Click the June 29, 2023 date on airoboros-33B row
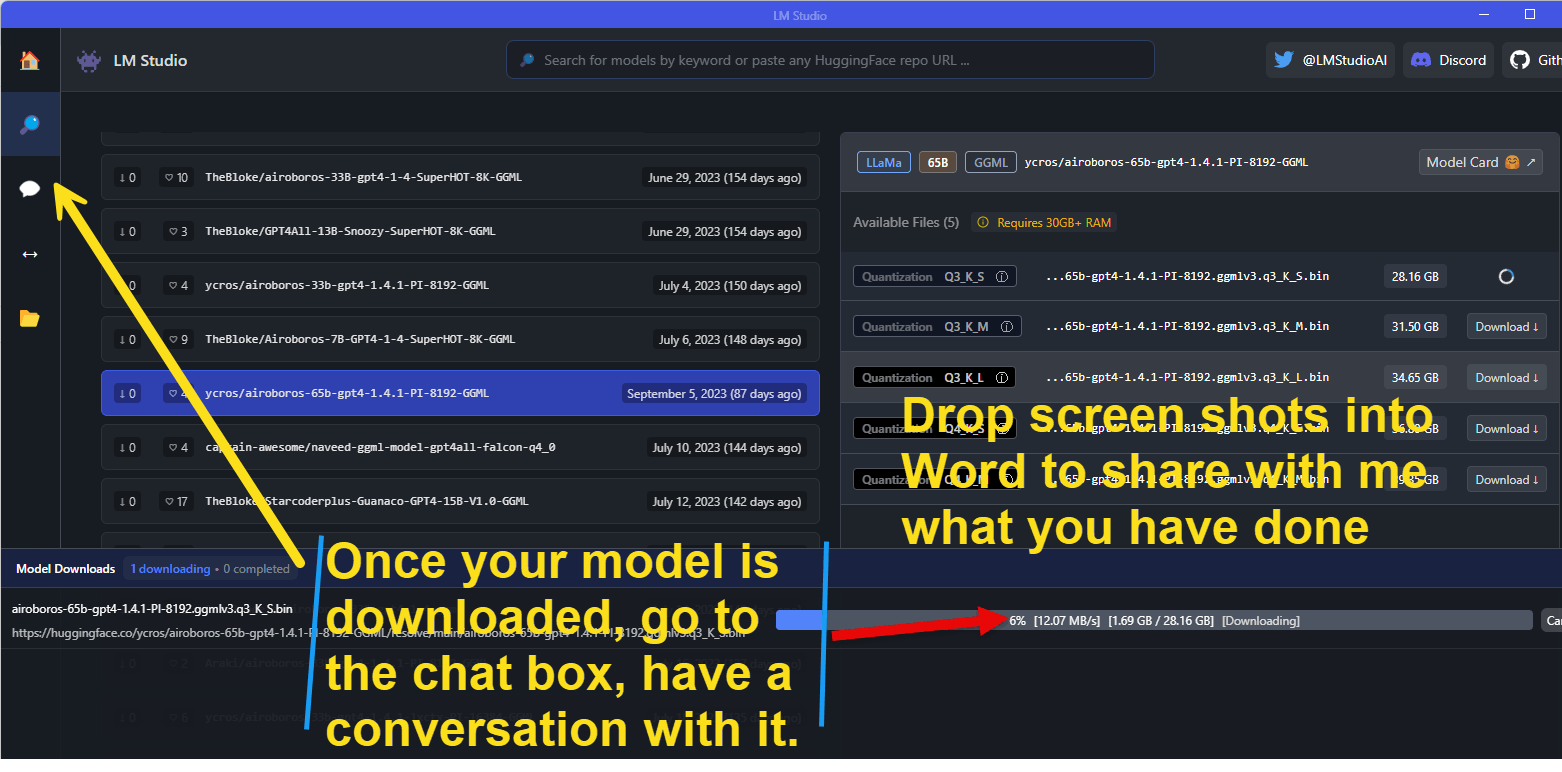Viewport: 1562px width, 772px height. point(725,178)
